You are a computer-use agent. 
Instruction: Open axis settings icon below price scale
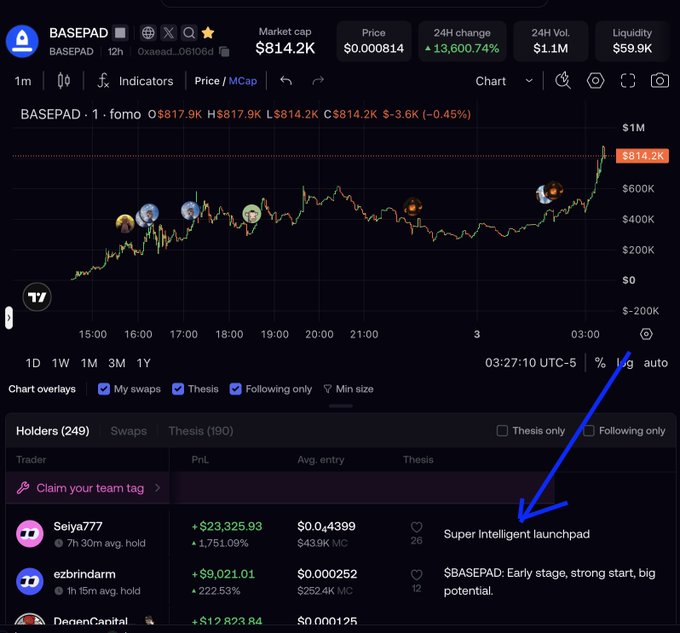(646, 334)
